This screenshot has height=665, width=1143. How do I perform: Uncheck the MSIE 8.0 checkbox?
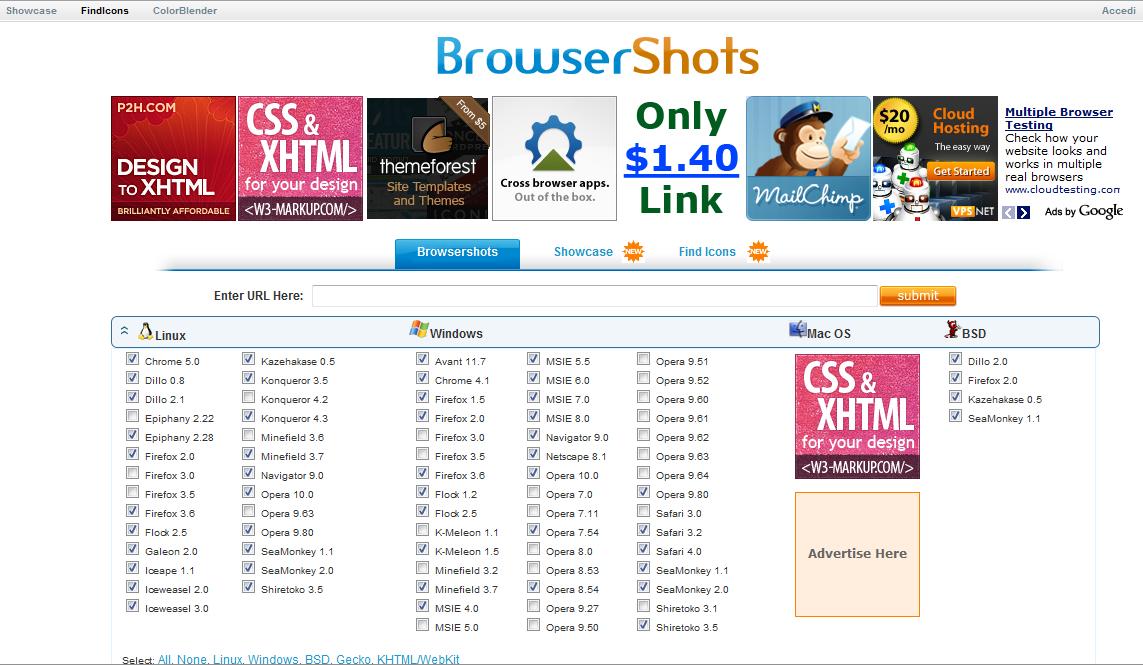(534, 416)
